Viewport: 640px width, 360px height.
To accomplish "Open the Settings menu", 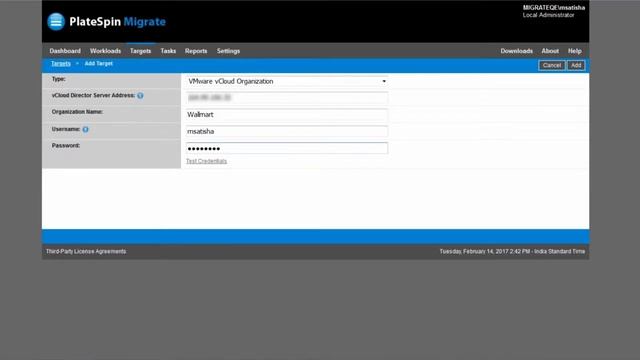I will click(x=228, y=51).
